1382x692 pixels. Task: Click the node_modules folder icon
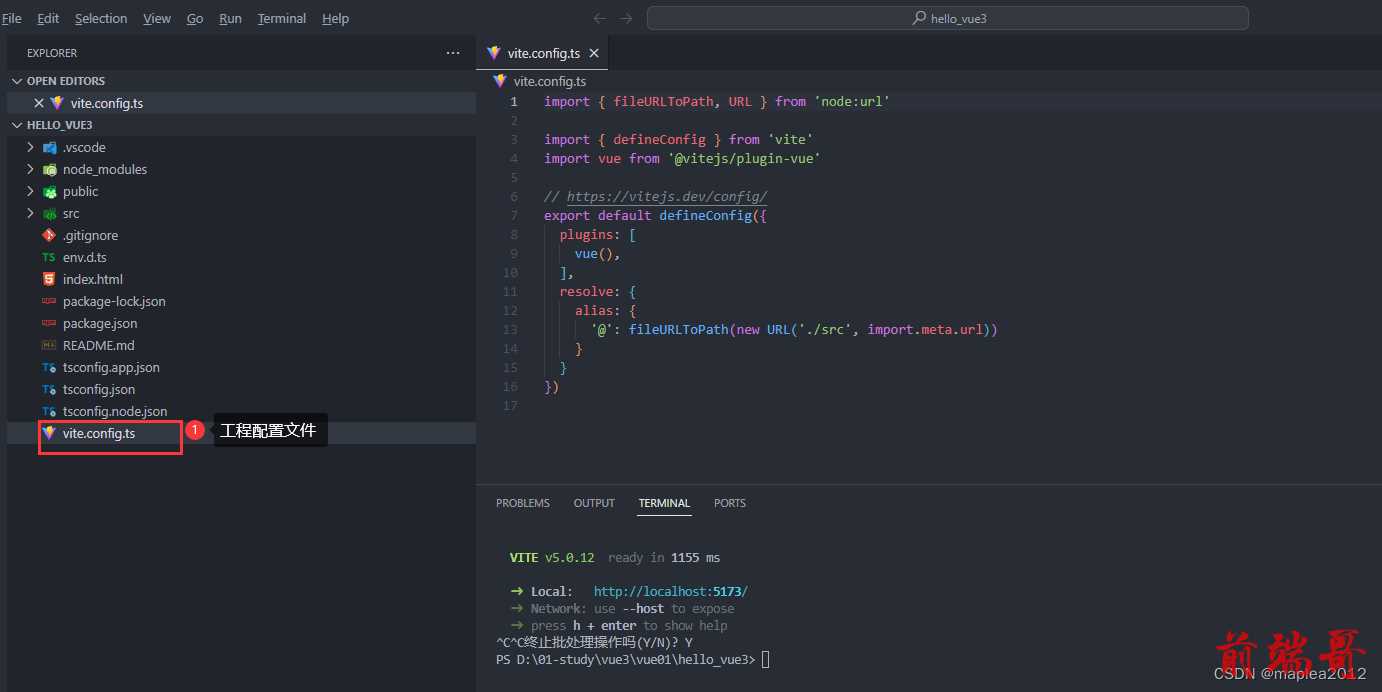tap(49, 169)
